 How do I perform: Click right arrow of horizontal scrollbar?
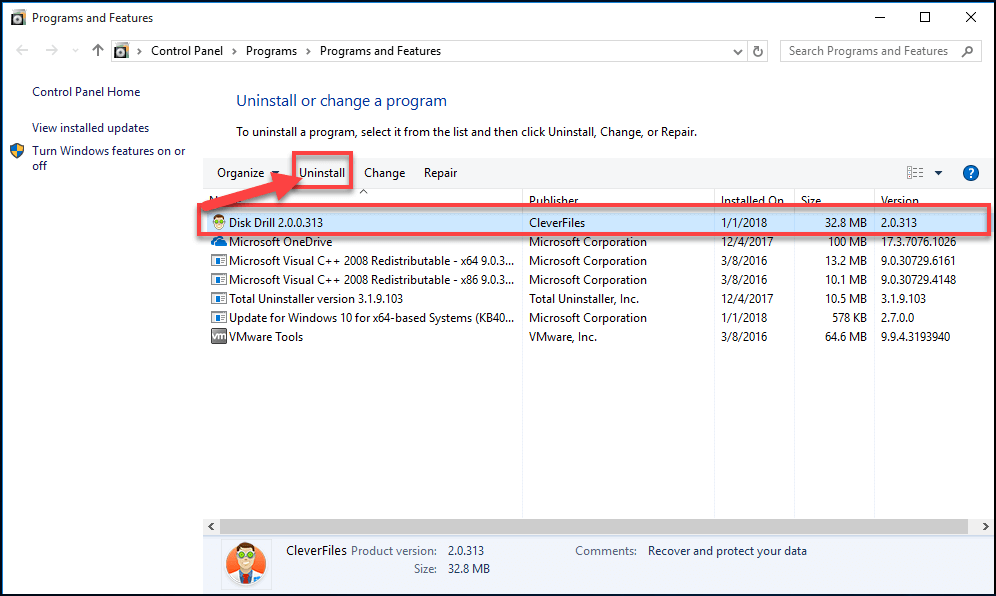[x=985, y=526]
